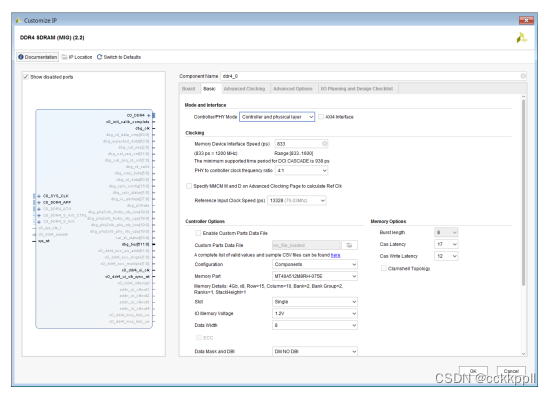Expand the C0_DDR4 interface plus icon
Screen dimensions: 551x395
pyautogui.click(x=149, y=115)
